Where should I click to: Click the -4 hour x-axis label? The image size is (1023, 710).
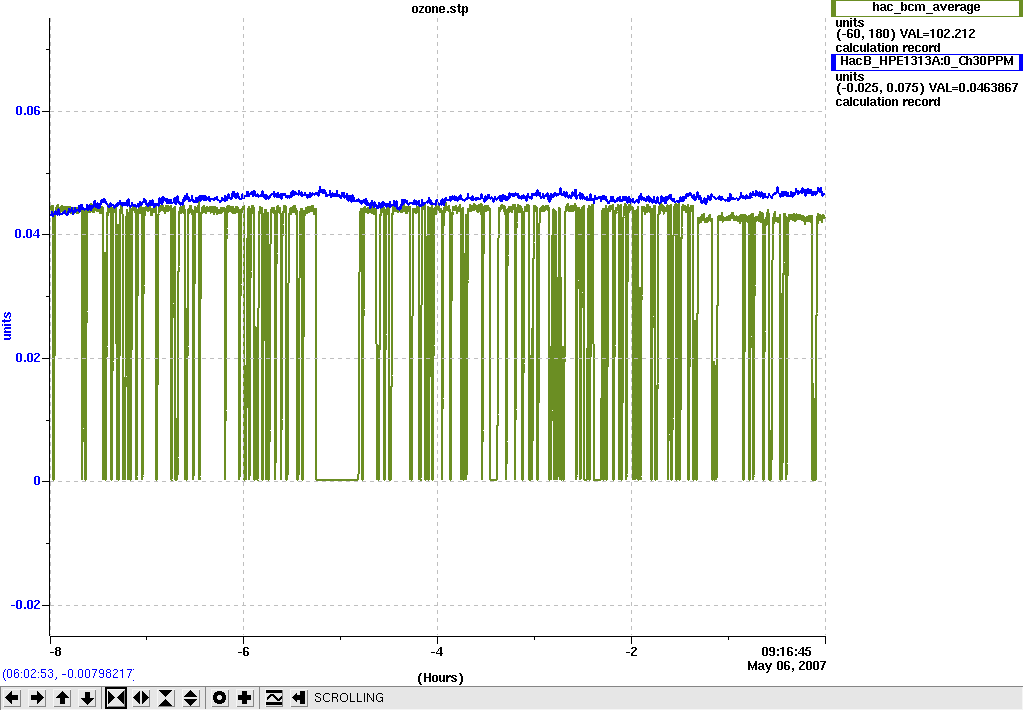[x=437, y=652]
